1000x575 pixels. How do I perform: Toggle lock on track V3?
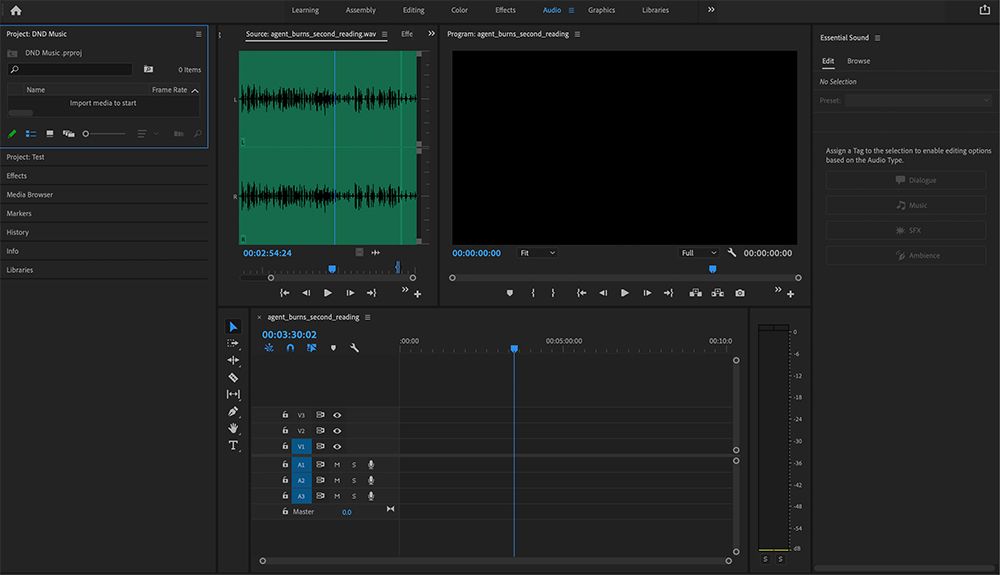click(x=285, y=414)
